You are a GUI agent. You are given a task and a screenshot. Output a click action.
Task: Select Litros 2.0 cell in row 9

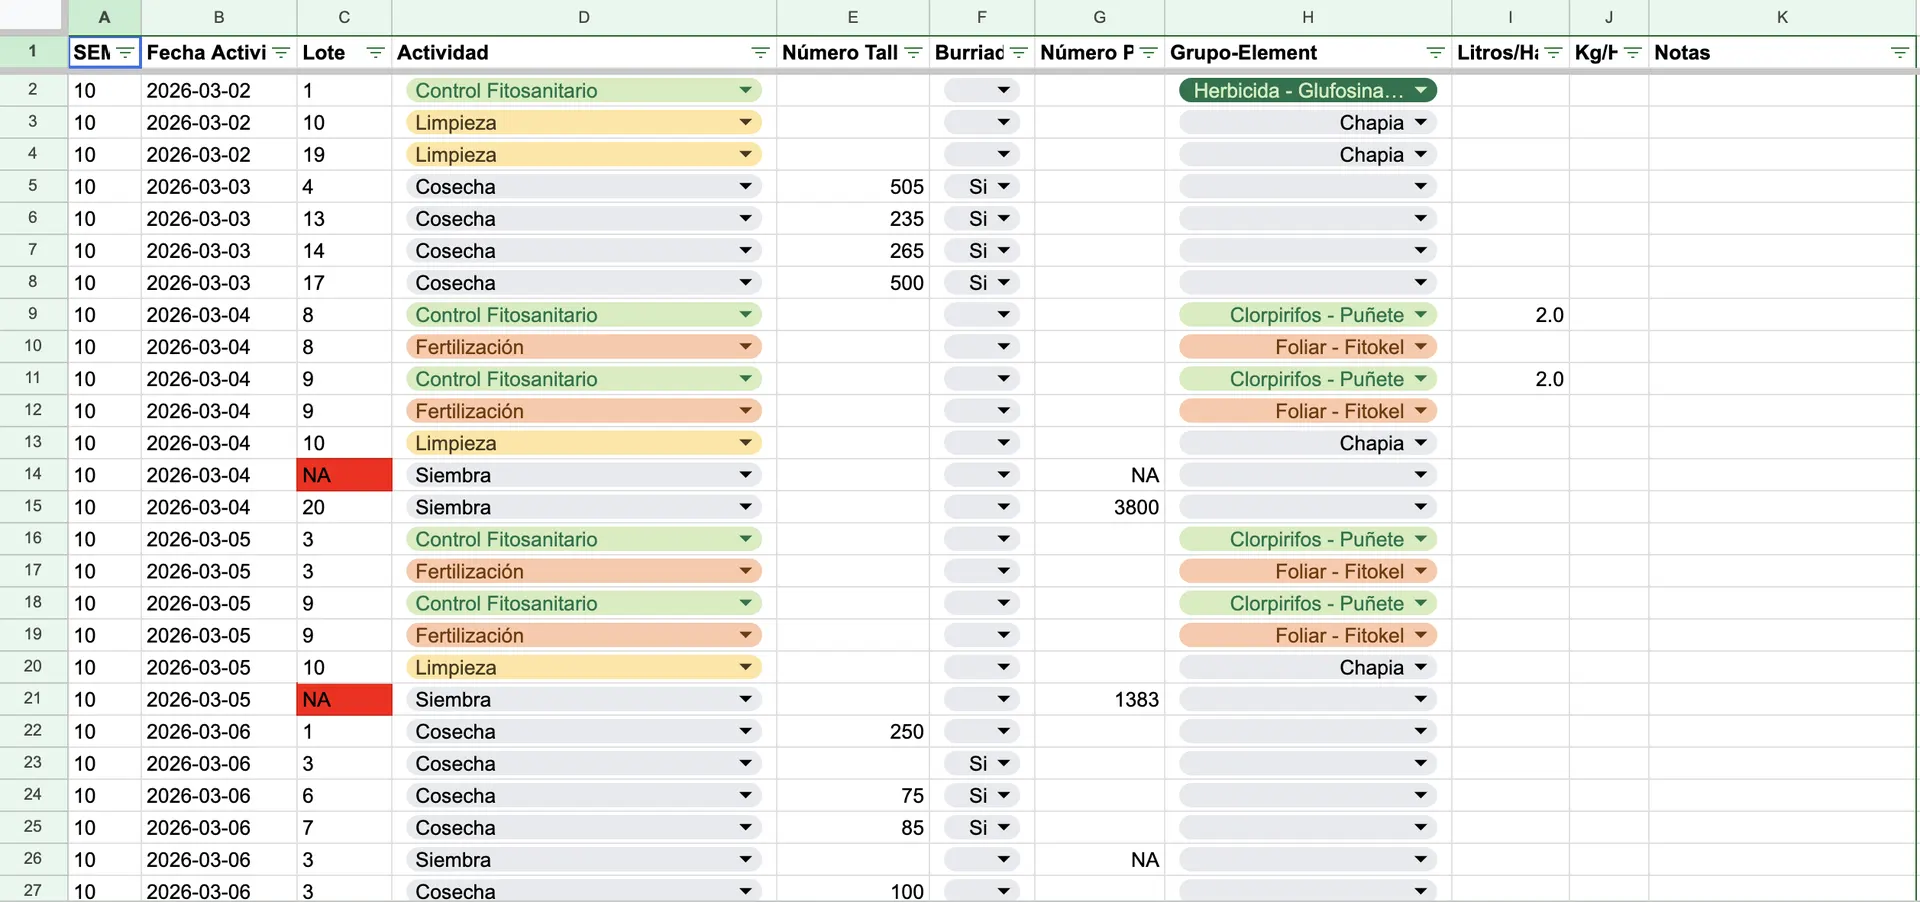[x=1510, y=315]
